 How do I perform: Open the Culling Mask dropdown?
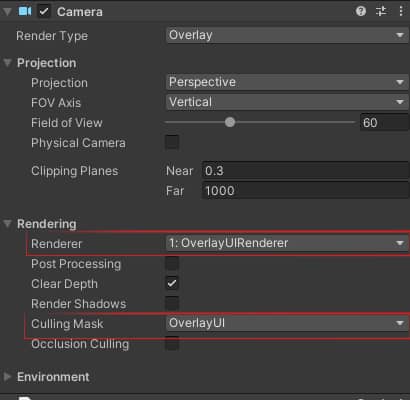point(287,323)
